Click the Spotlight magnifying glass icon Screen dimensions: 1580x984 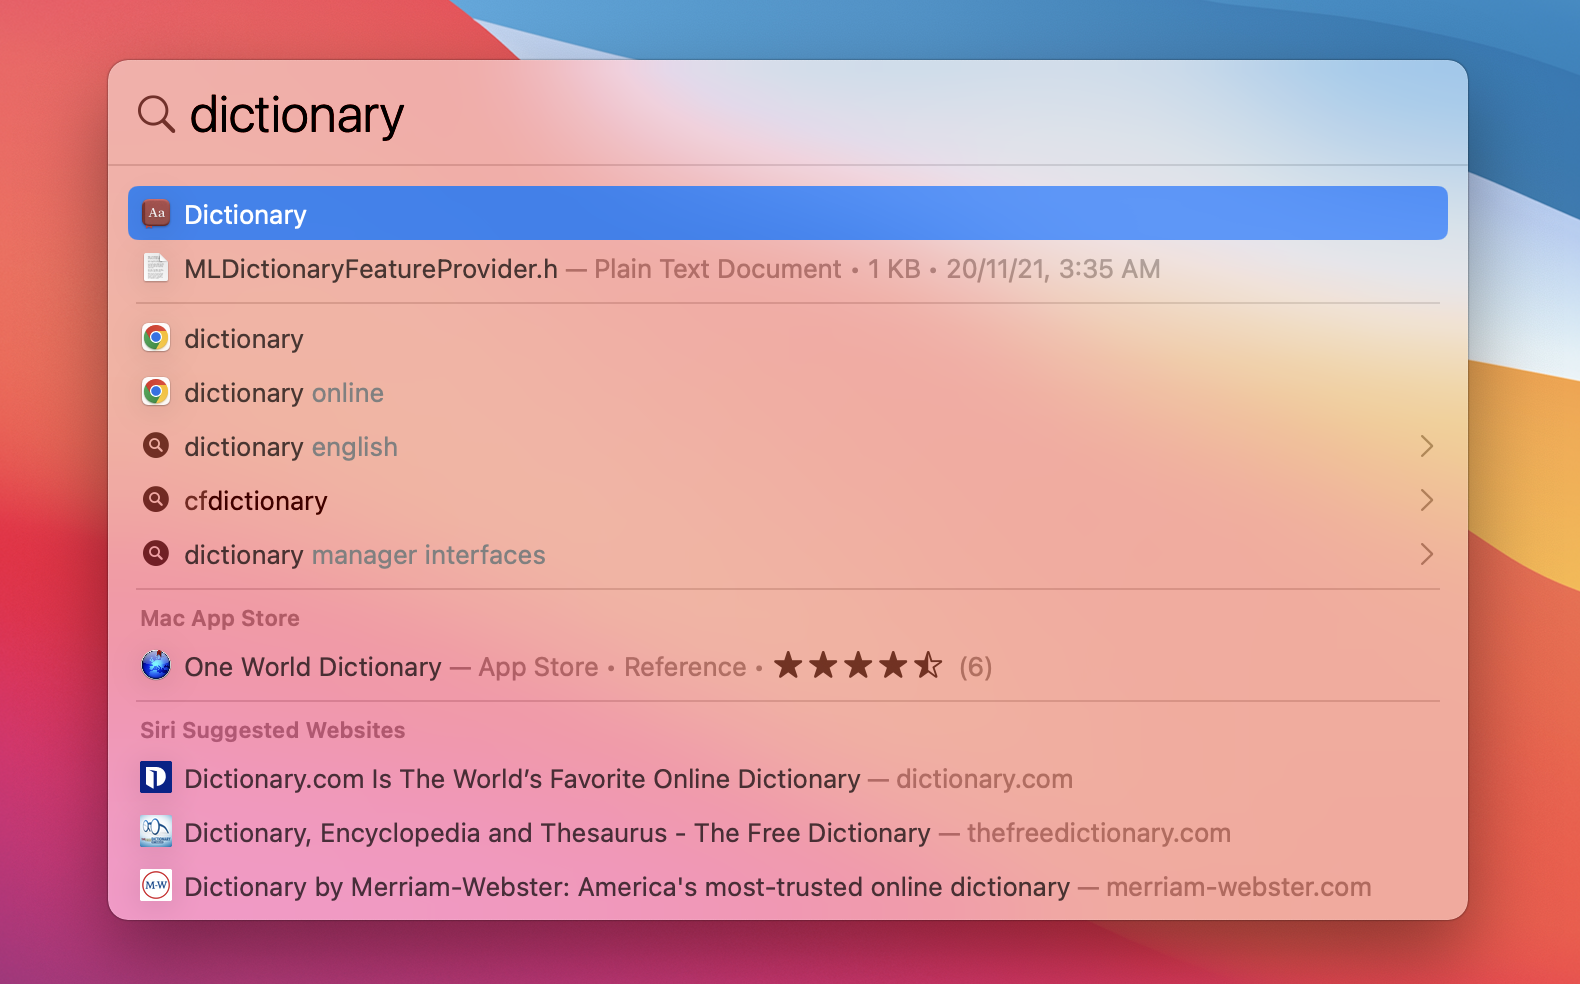click(x=156, y=114)
